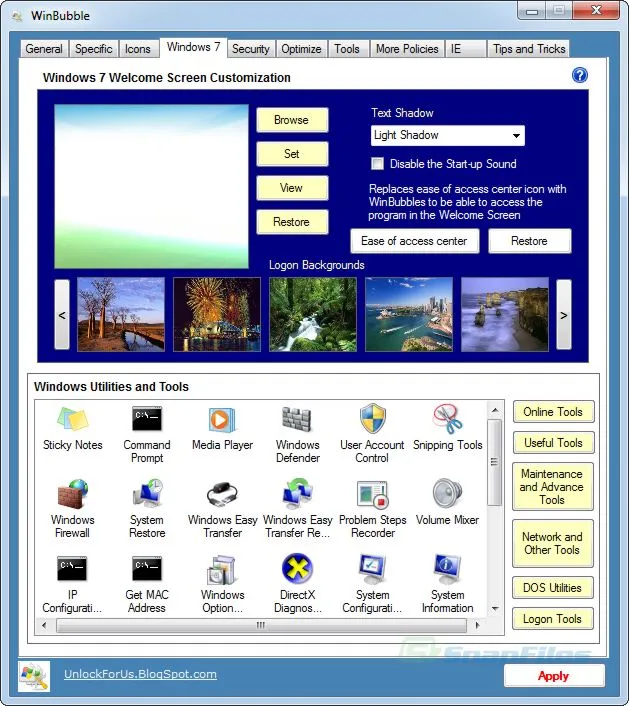Open the IE tab
This screenshot has height=706, width=629.
466,49
